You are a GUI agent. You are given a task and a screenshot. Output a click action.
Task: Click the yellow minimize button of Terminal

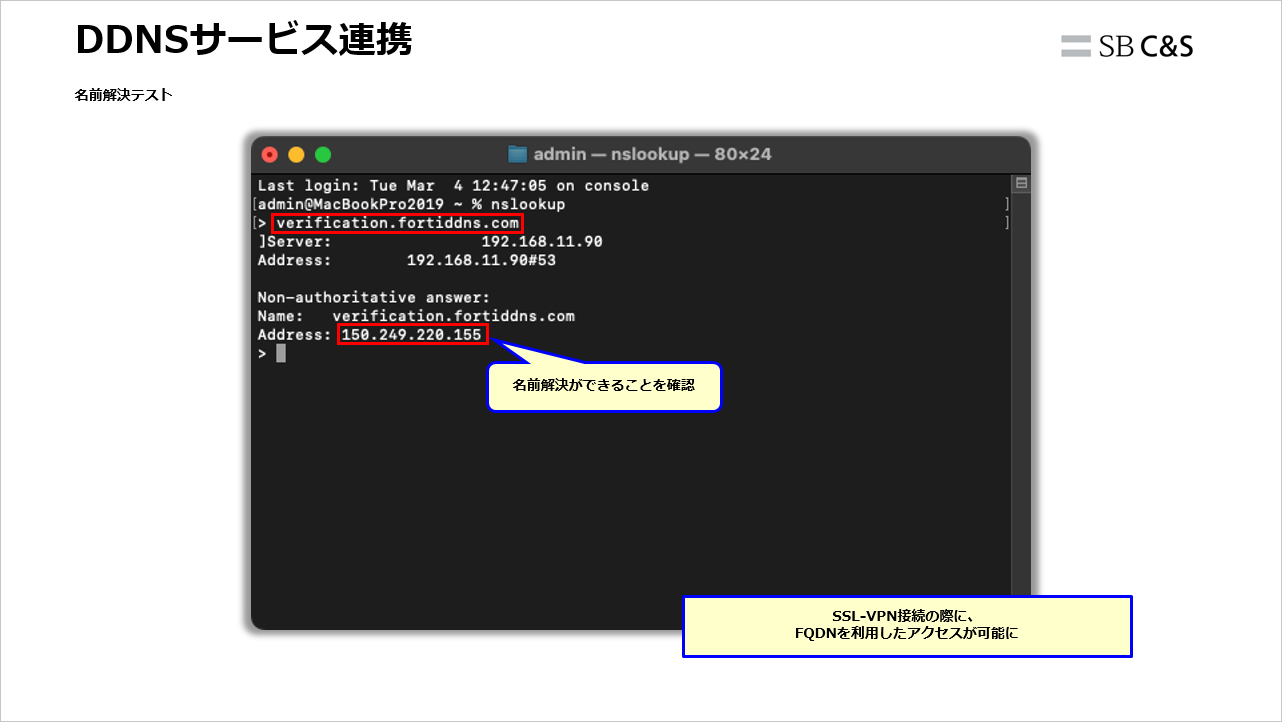pos(296,155)
